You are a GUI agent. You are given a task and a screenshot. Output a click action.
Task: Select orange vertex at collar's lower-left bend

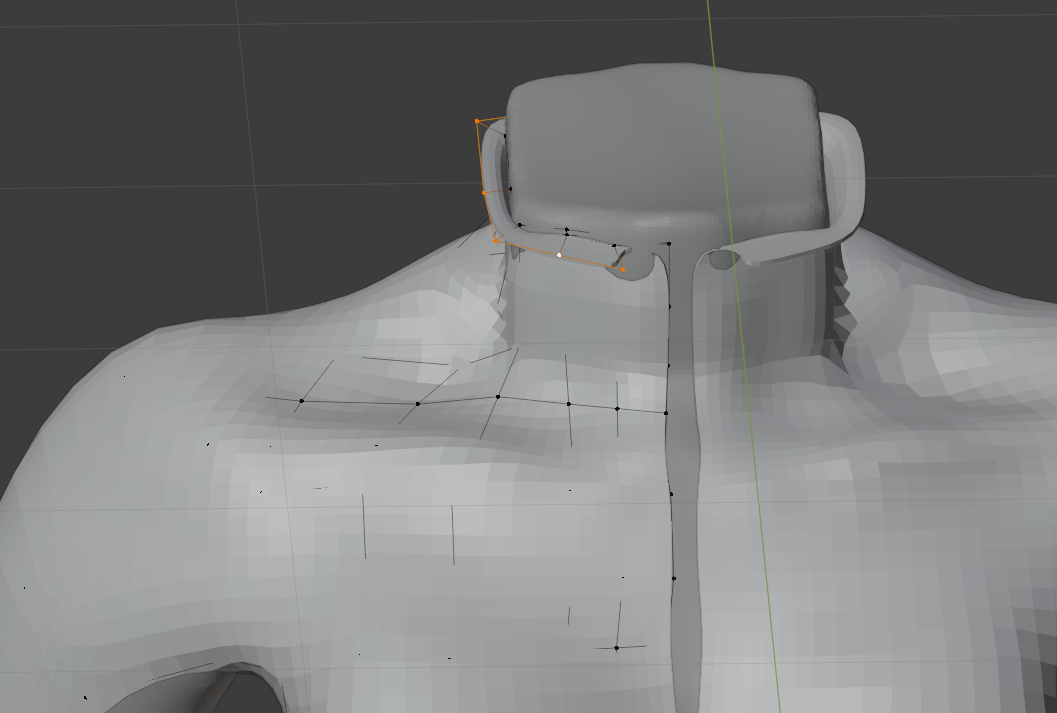pos(495,241)
